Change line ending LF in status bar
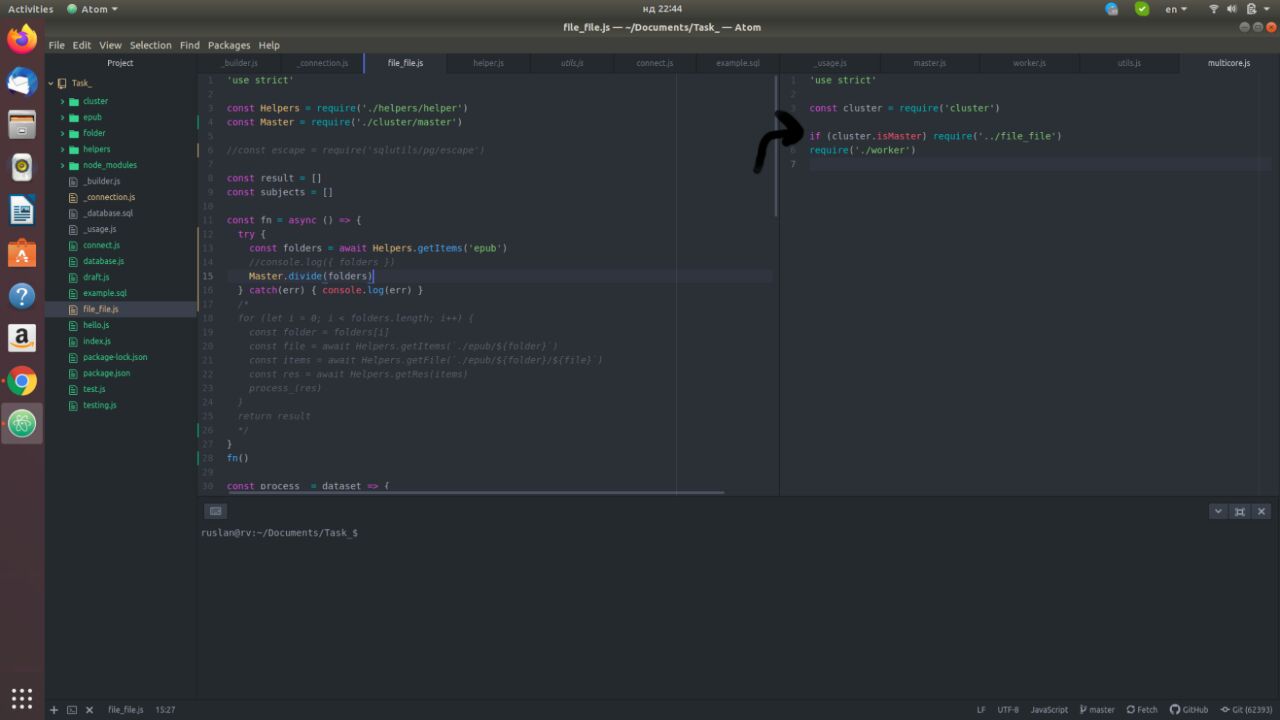Viewport: 1280px width, 720px height. (981, 709)
